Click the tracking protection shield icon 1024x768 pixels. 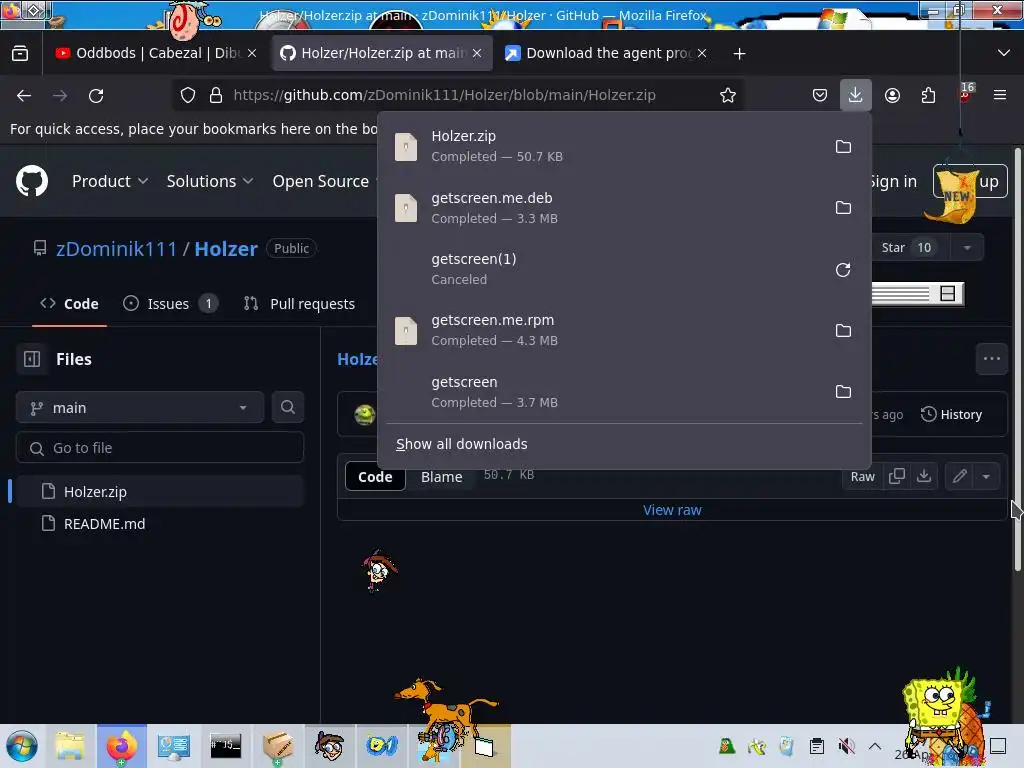[x=188, y=95]
